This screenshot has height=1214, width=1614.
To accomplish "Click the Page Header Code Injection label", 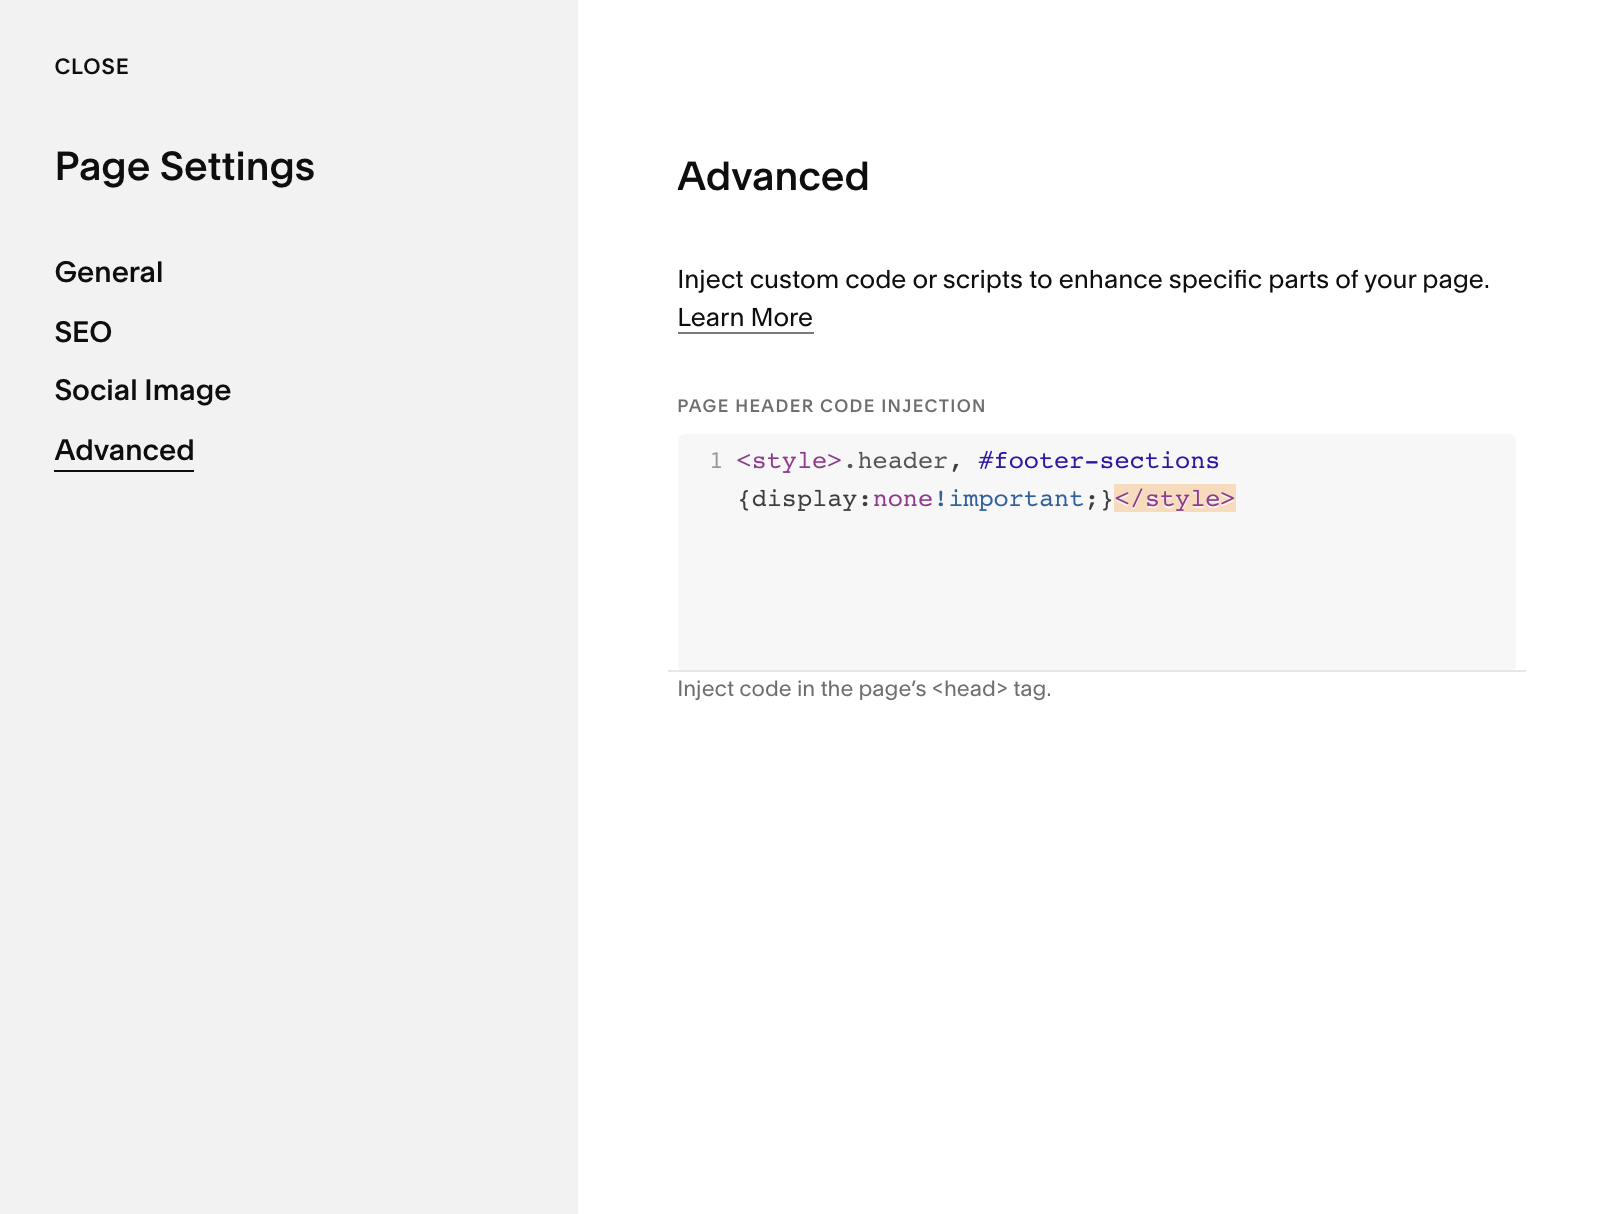I will 831,406.
